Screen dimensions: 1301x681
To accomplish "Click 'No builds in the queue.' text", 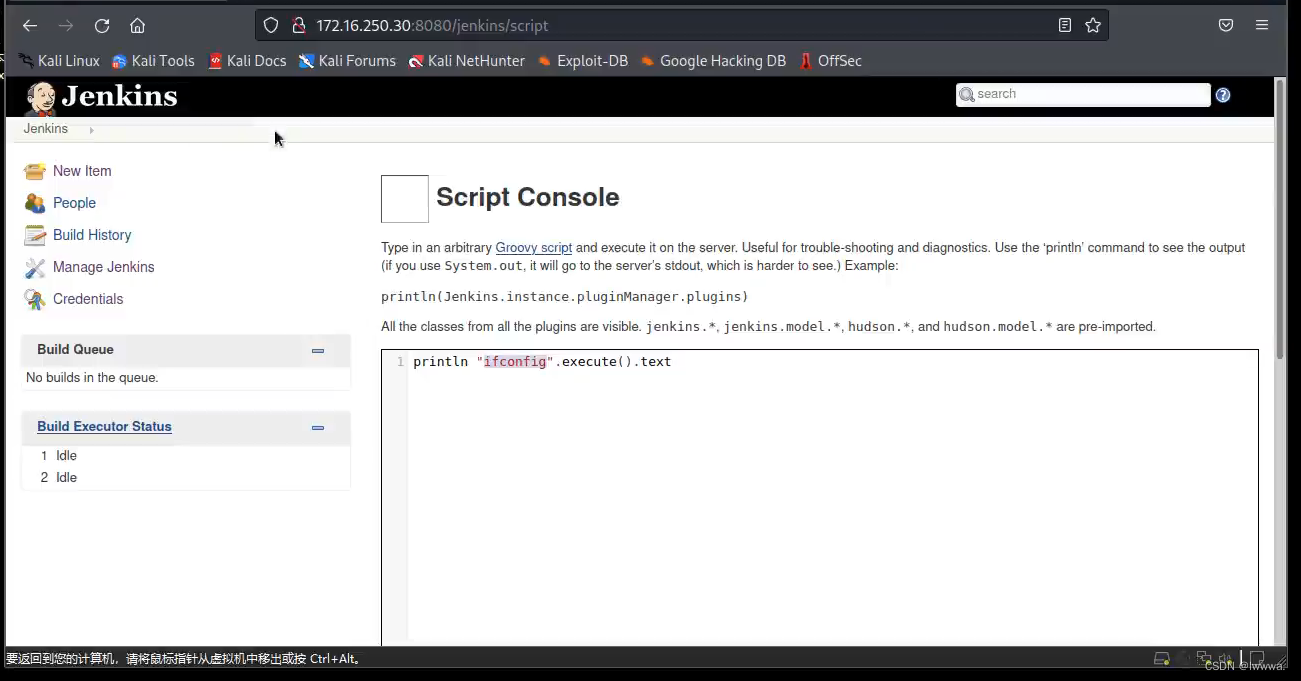I will pos(92,378).
